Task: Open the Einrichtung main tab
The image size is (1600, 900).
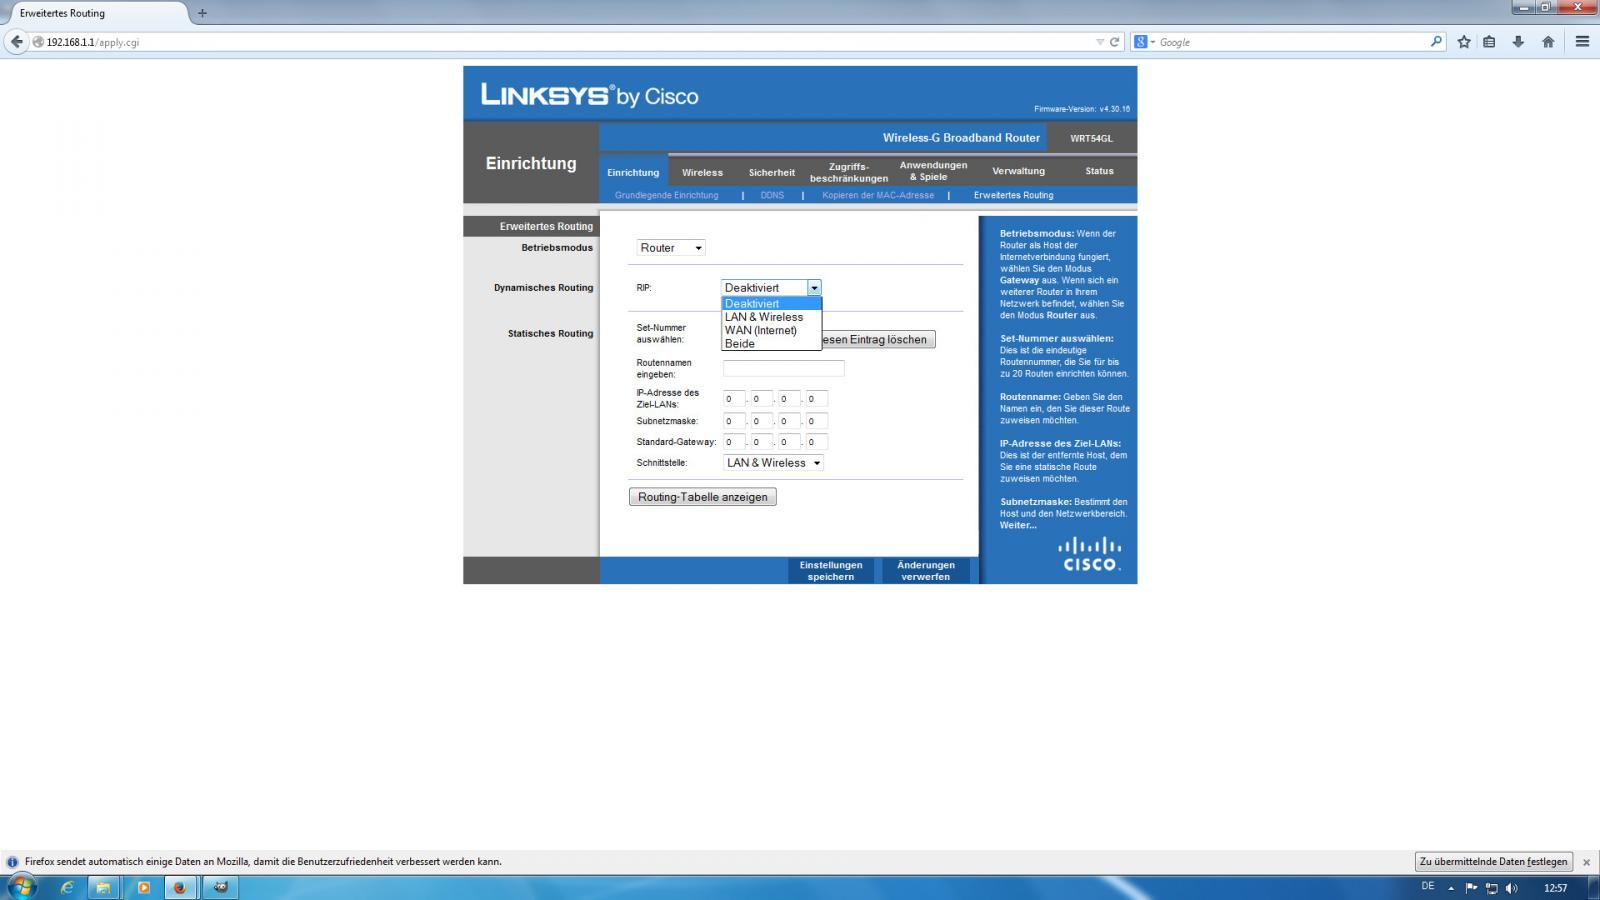Action: click(x=633, y=172)
